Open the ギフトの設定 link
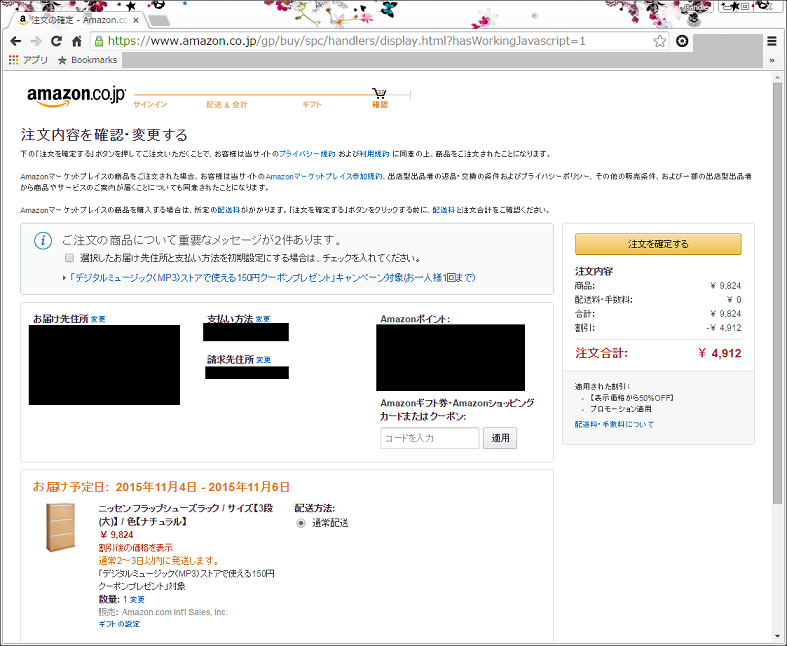The height and width of the screenshot is (646, 787). click(x=119, y=624)
